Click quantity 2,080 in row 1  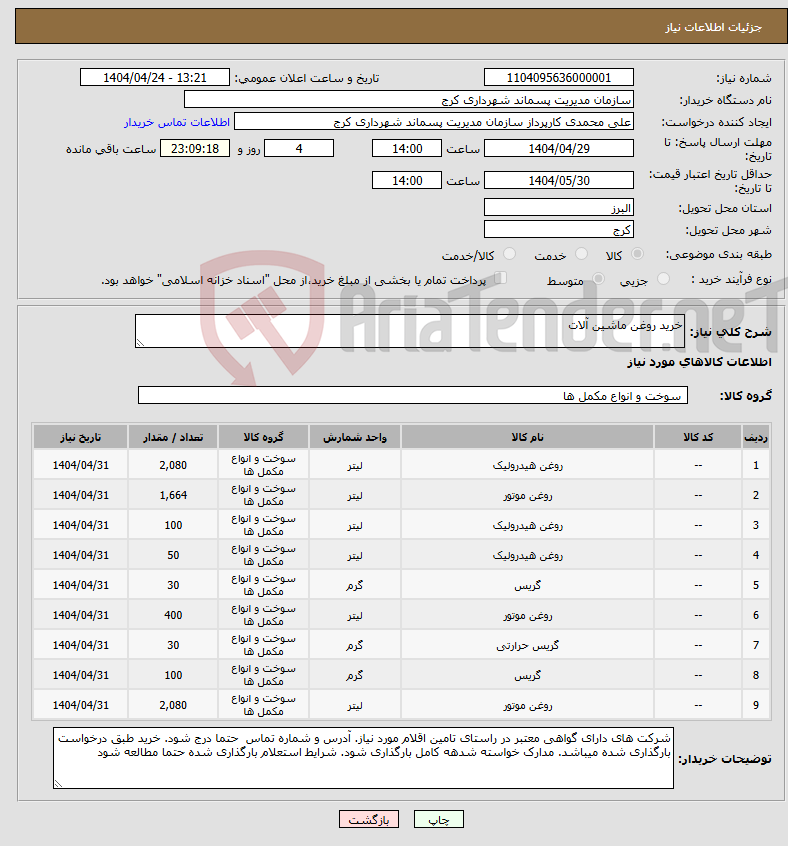click(173, 465)
